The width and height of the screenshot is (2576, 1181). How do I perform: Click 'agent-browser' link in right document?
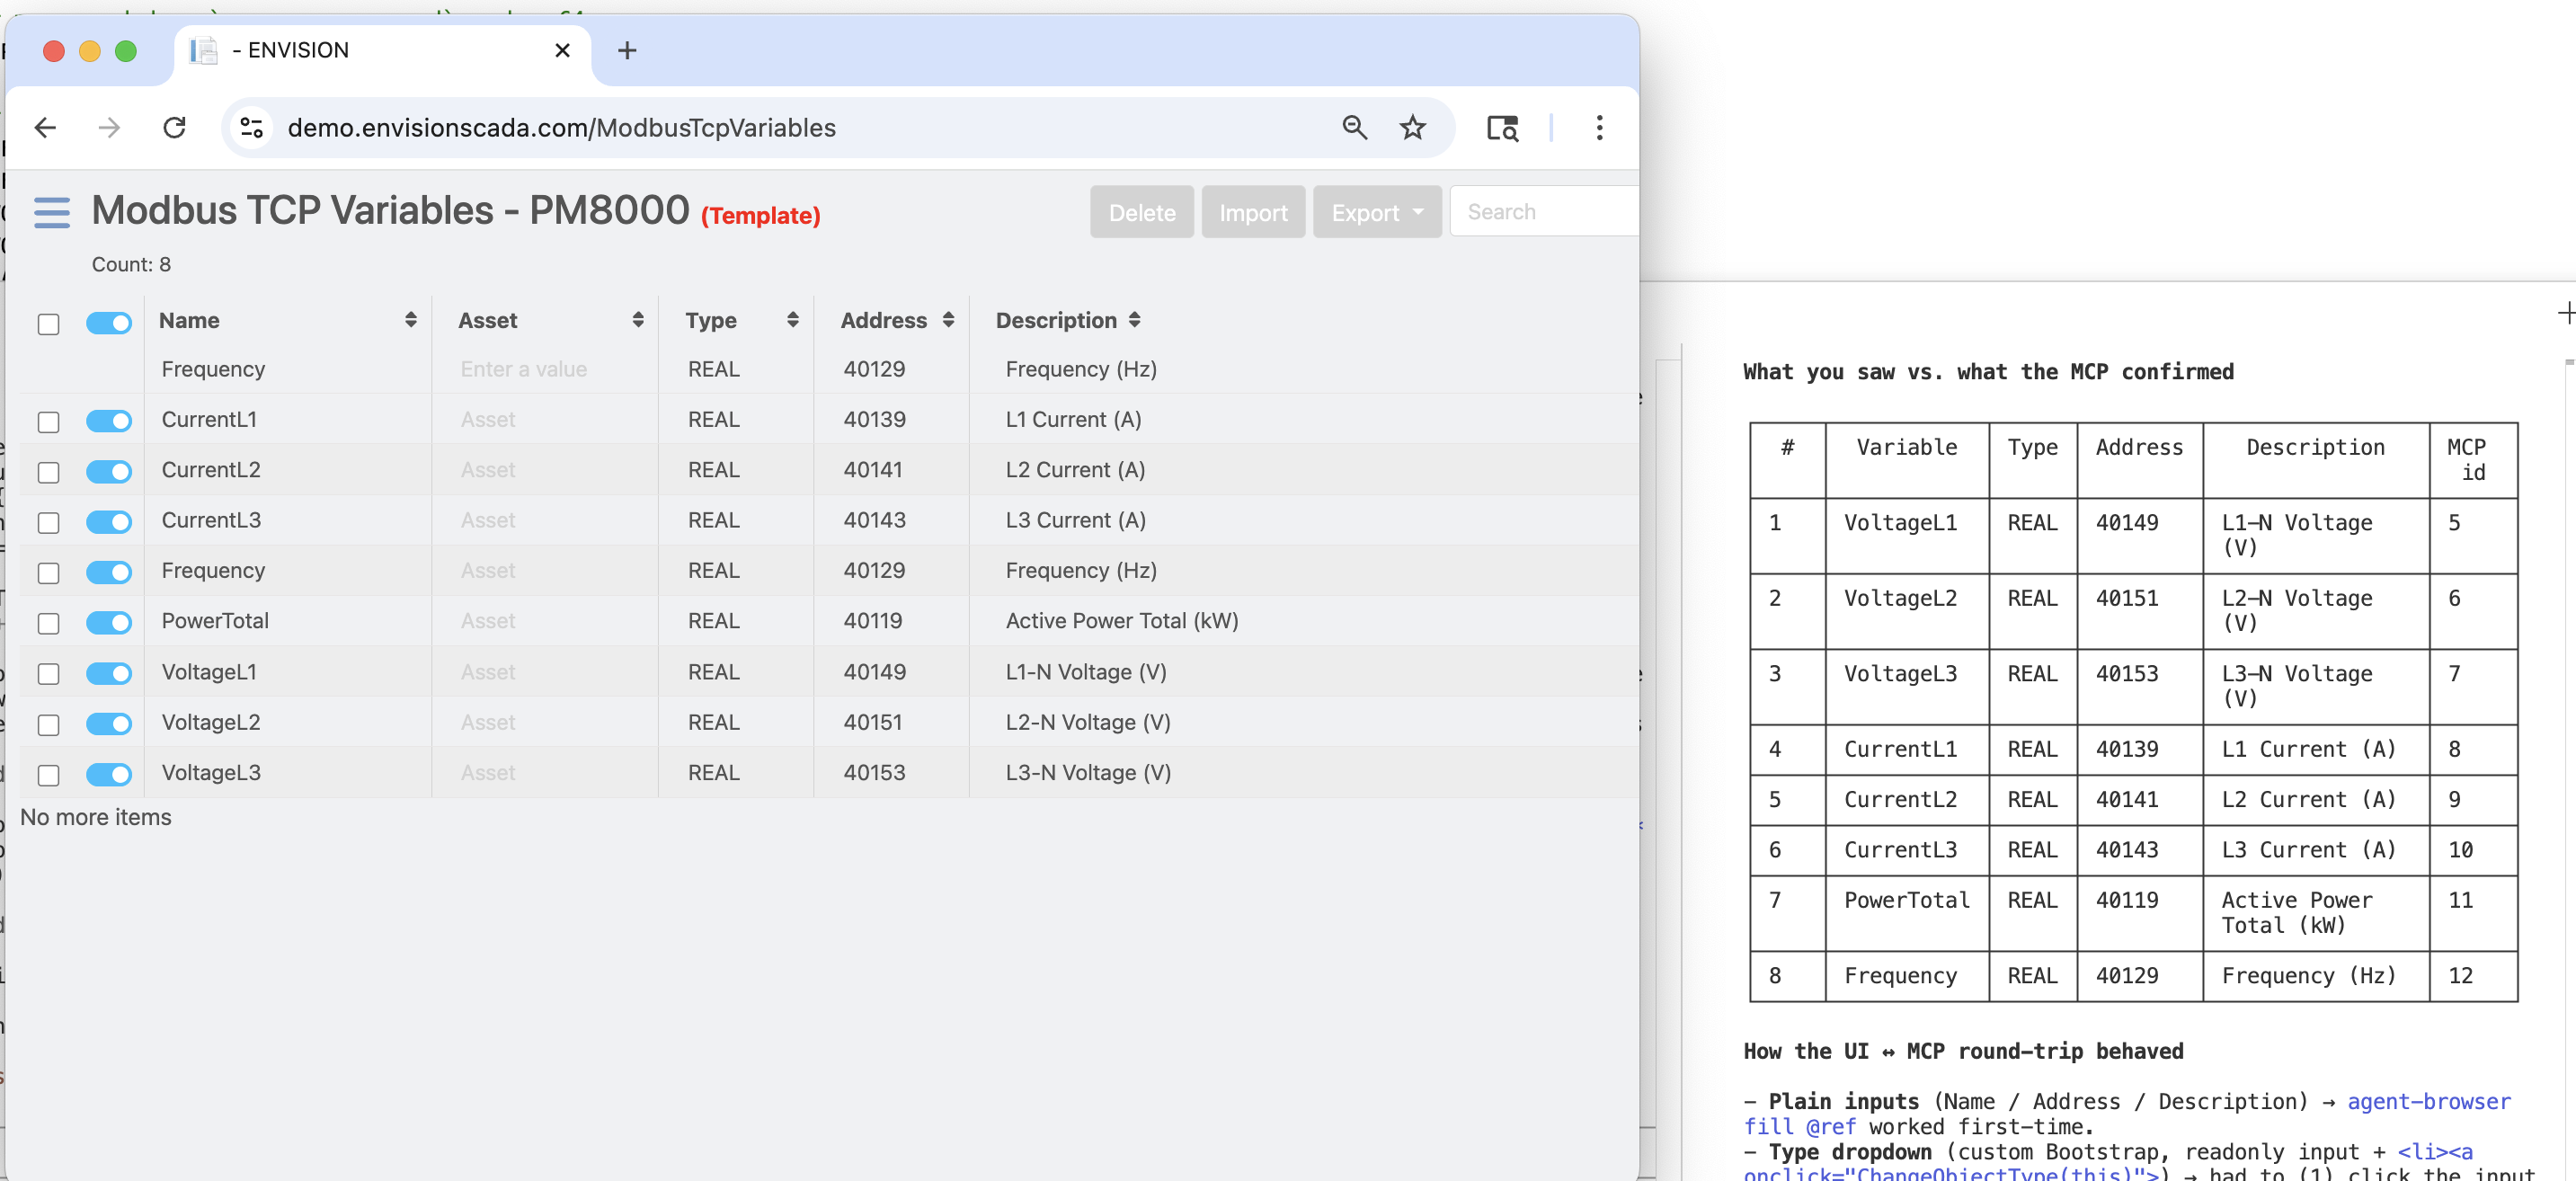(x=2428, y=1101)
